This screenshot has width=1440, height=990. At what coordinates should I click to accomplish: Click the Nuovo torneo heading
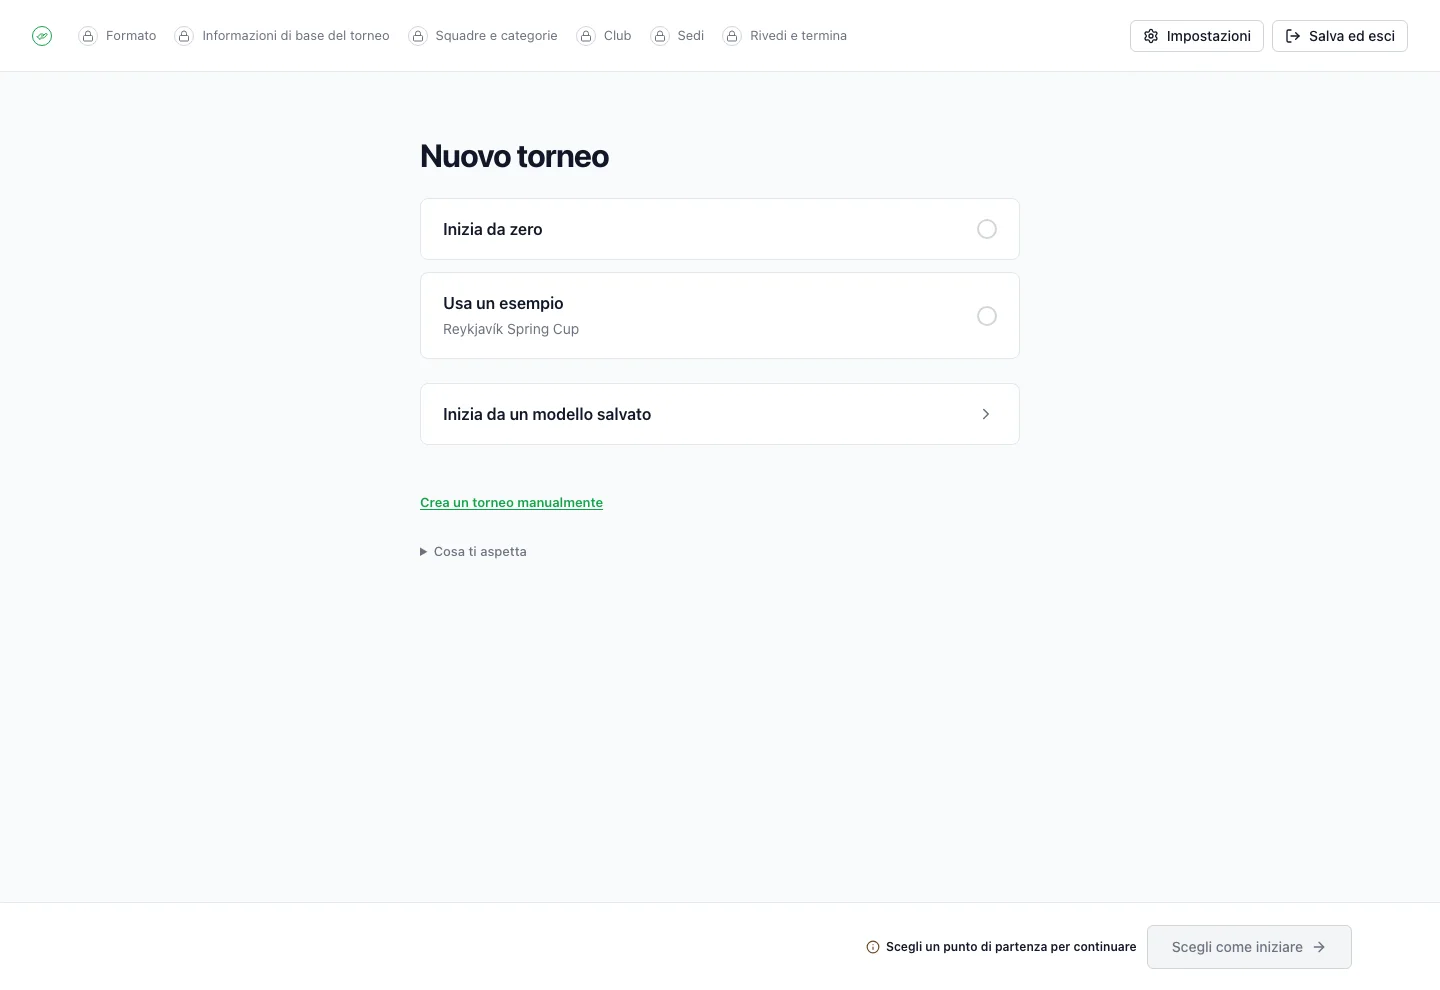[514, 156]
